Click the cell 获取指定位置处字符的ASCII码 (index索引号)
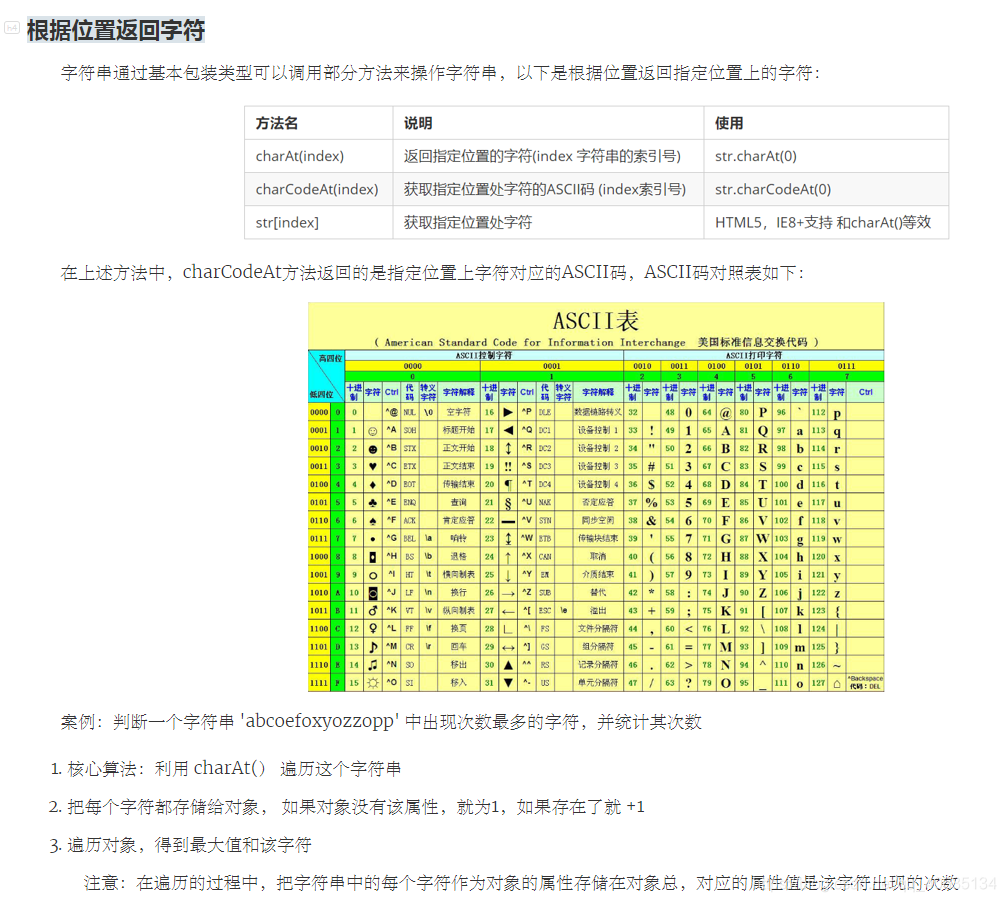 click(548, 189)
